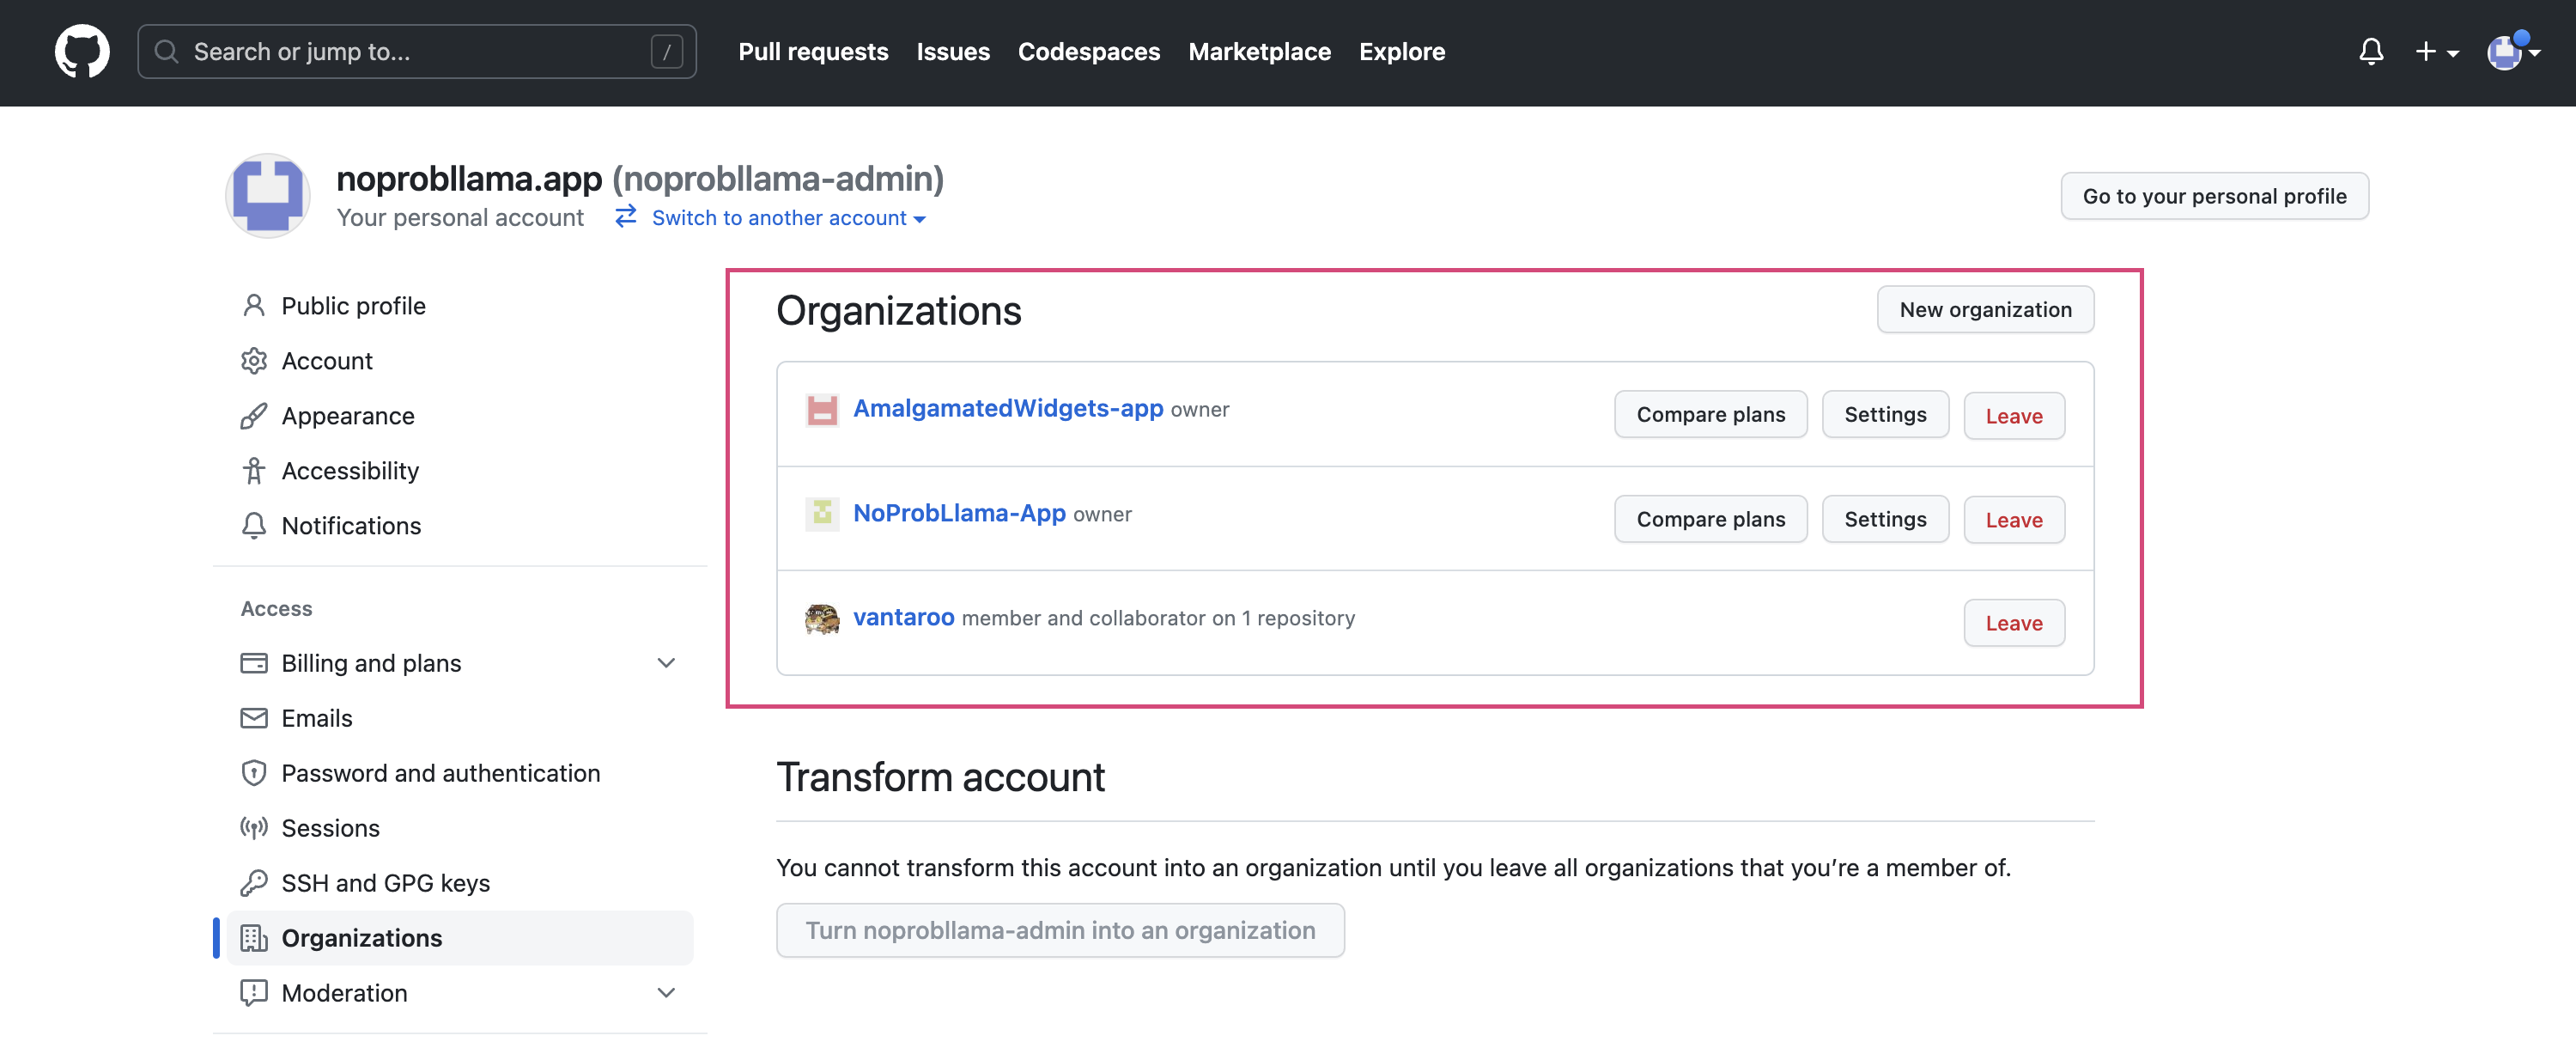Click the magnifier icon in search bar

point(167,52)
